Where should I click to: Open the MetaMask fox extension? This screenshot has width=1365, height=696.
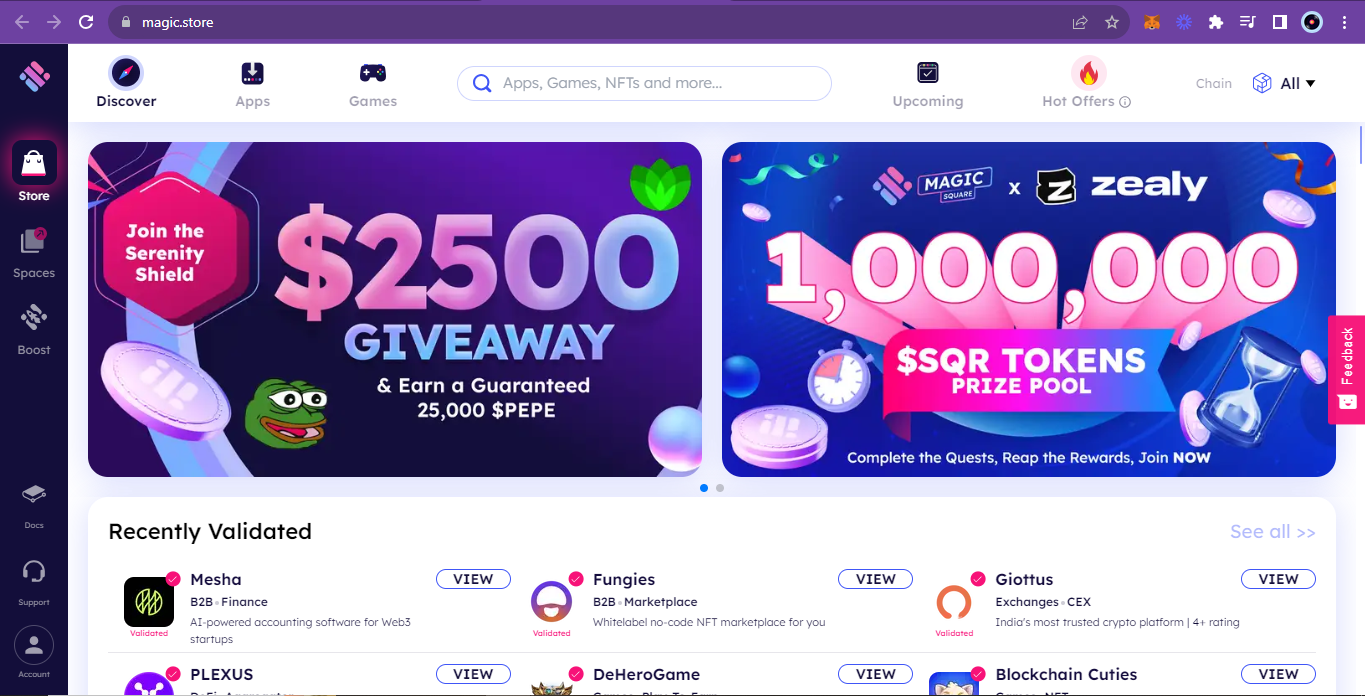[x=1152, y=22]
